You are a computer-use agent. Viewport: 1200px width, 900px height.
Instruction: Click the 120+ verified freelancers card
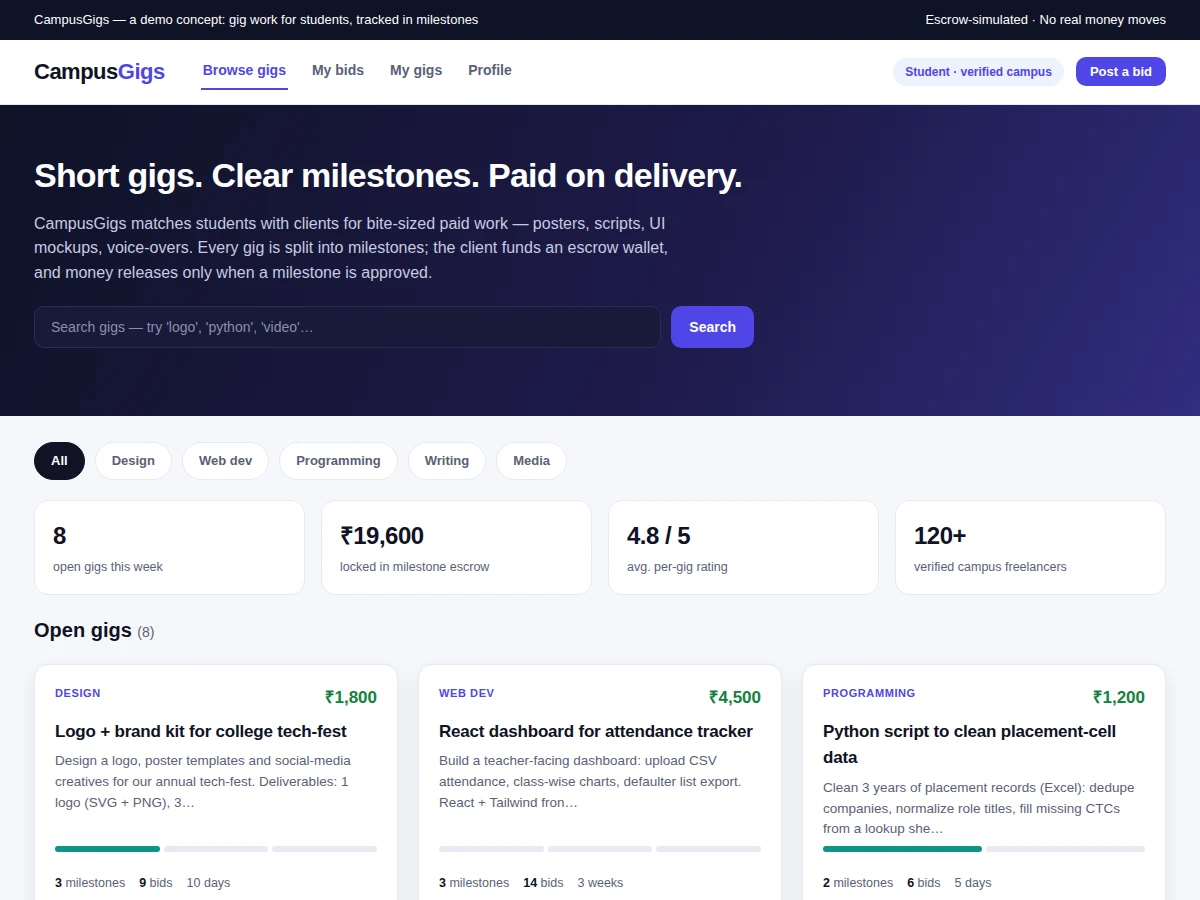1030,547
